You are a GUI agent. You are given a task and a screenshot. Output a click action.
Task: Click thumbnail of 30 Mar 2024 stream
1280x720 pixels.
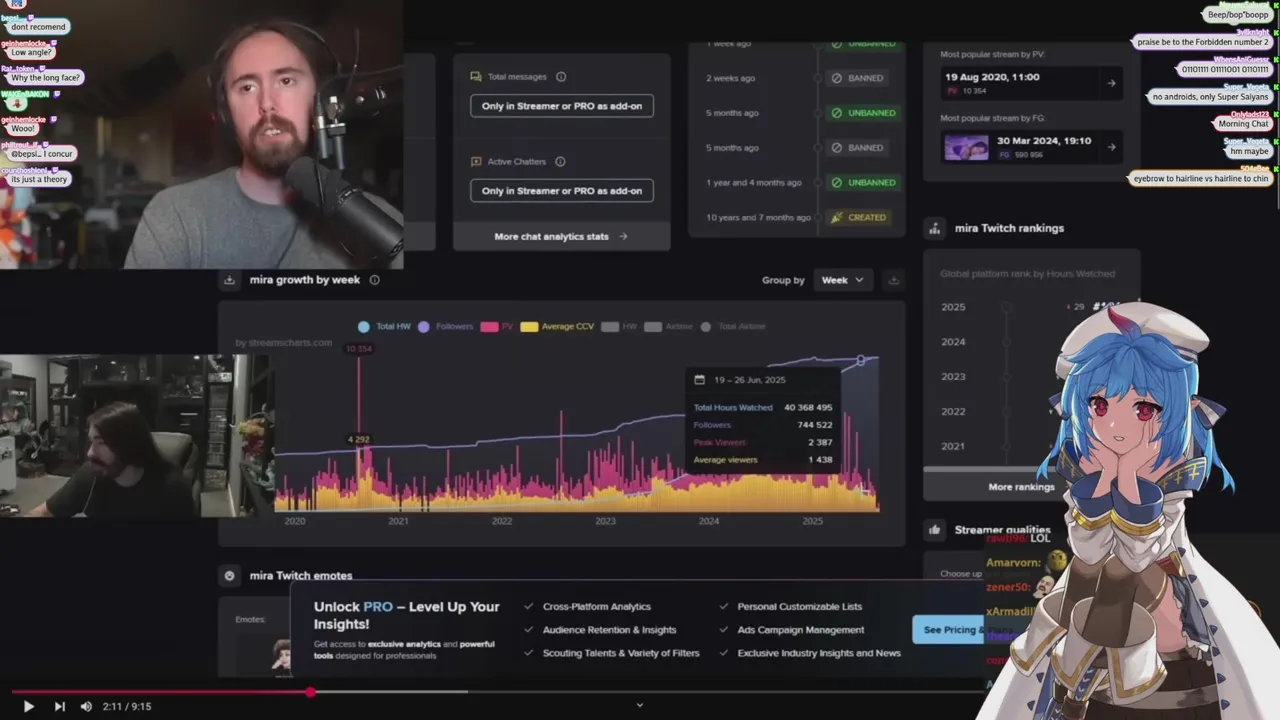point(966,147)
